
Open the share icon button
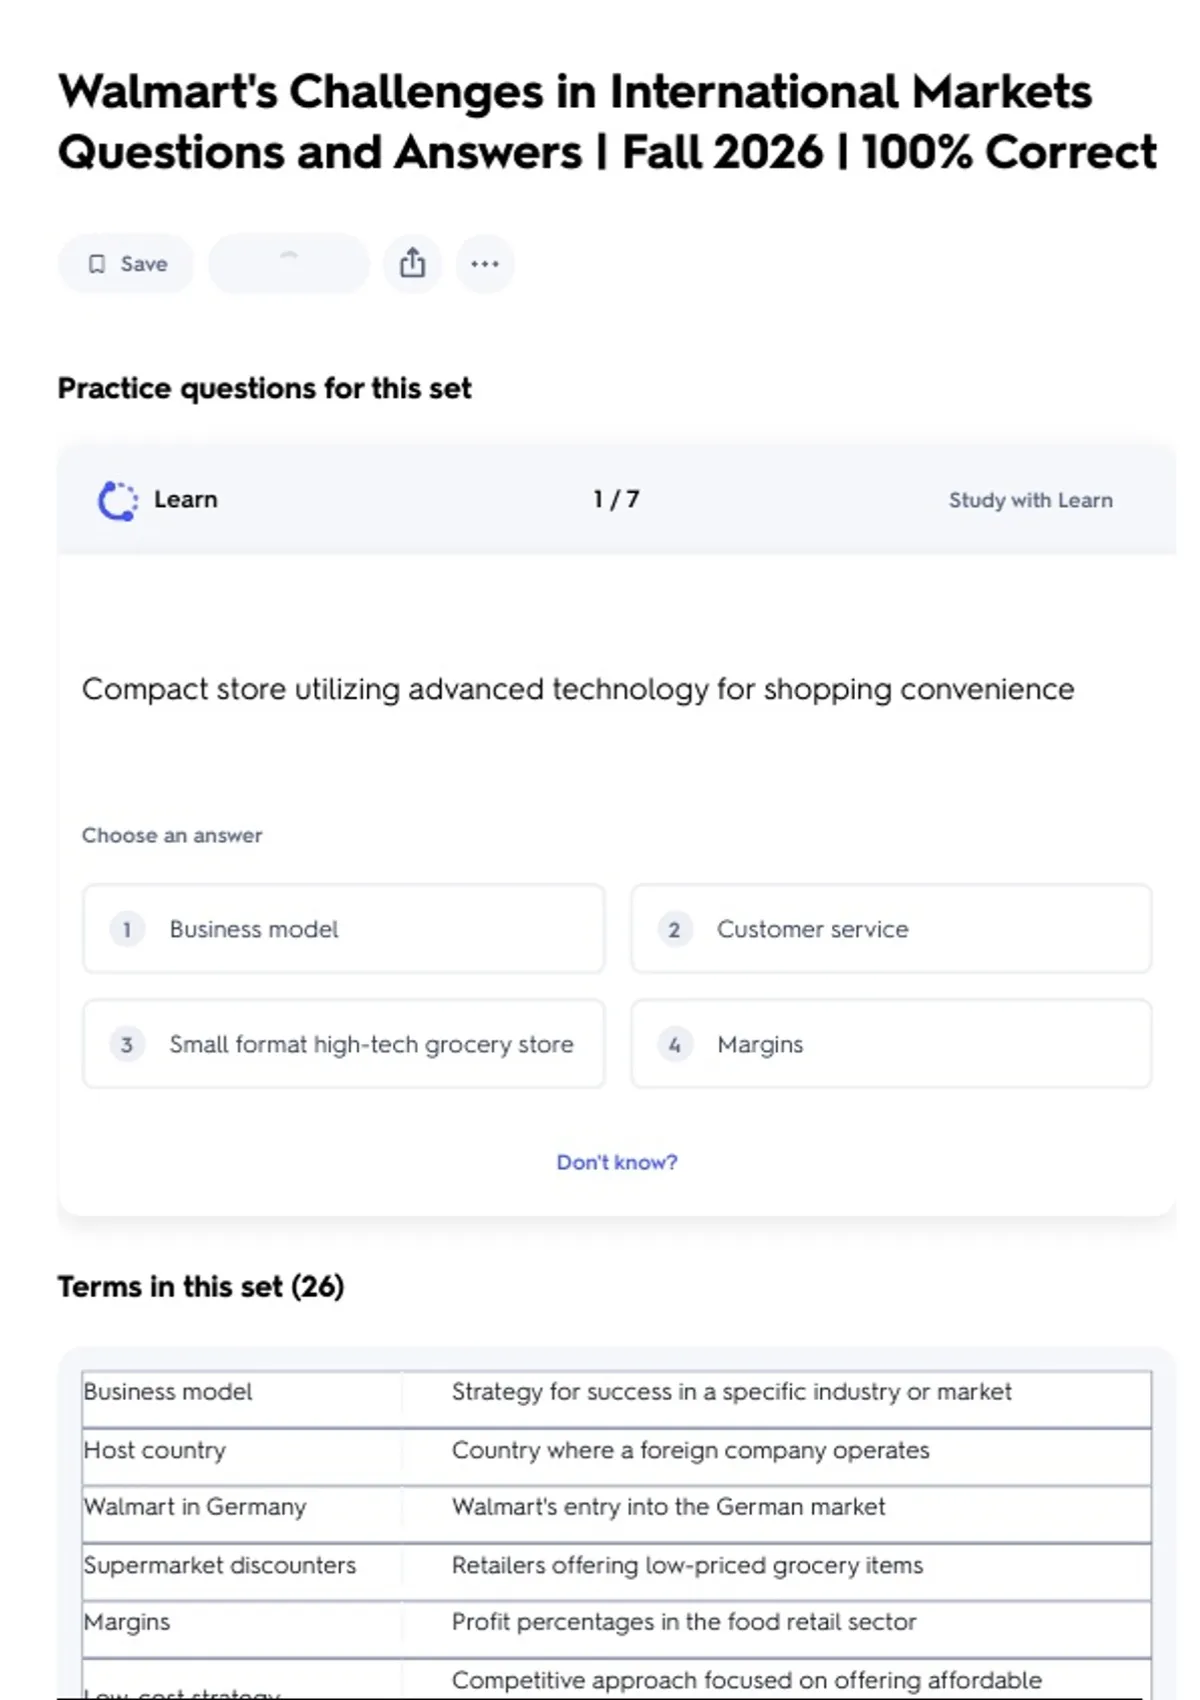pyautogui.click(x=412, y=264)
